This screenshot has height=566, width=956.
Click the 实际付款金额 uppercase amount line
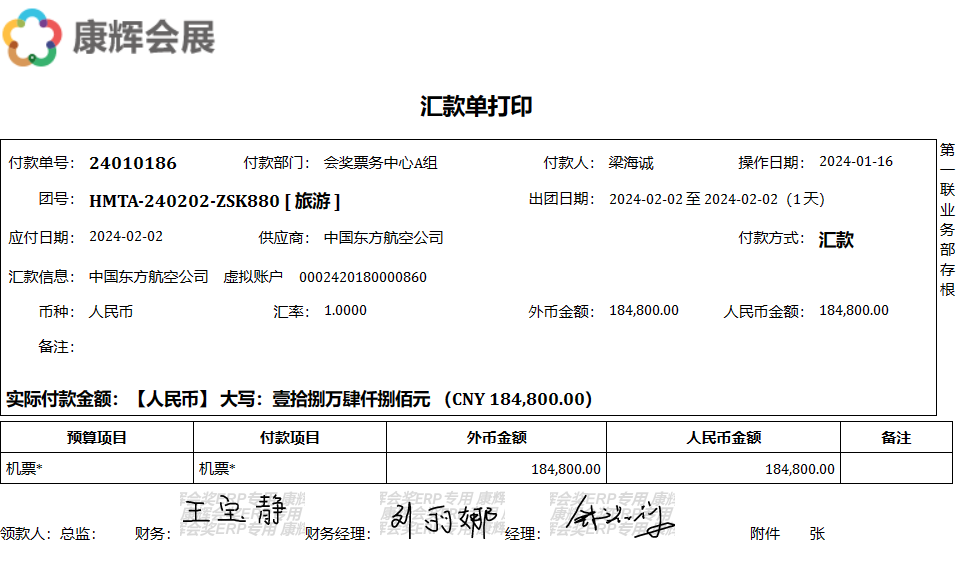(299, 399)
